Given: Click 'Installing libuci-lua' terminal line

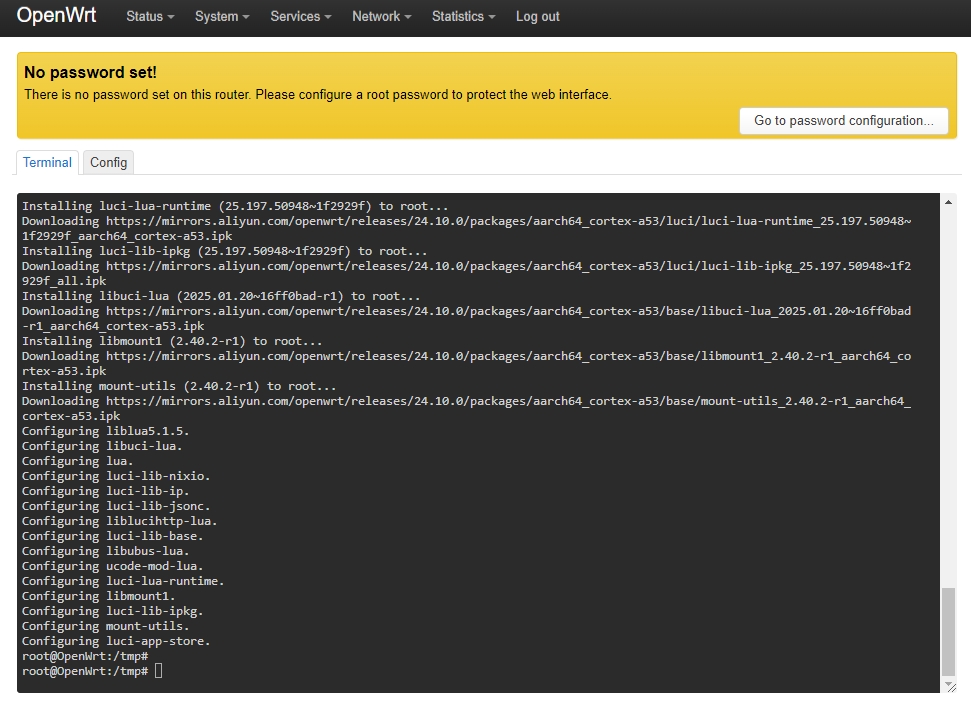Looking at the screenshot, I should pos(221,296).
